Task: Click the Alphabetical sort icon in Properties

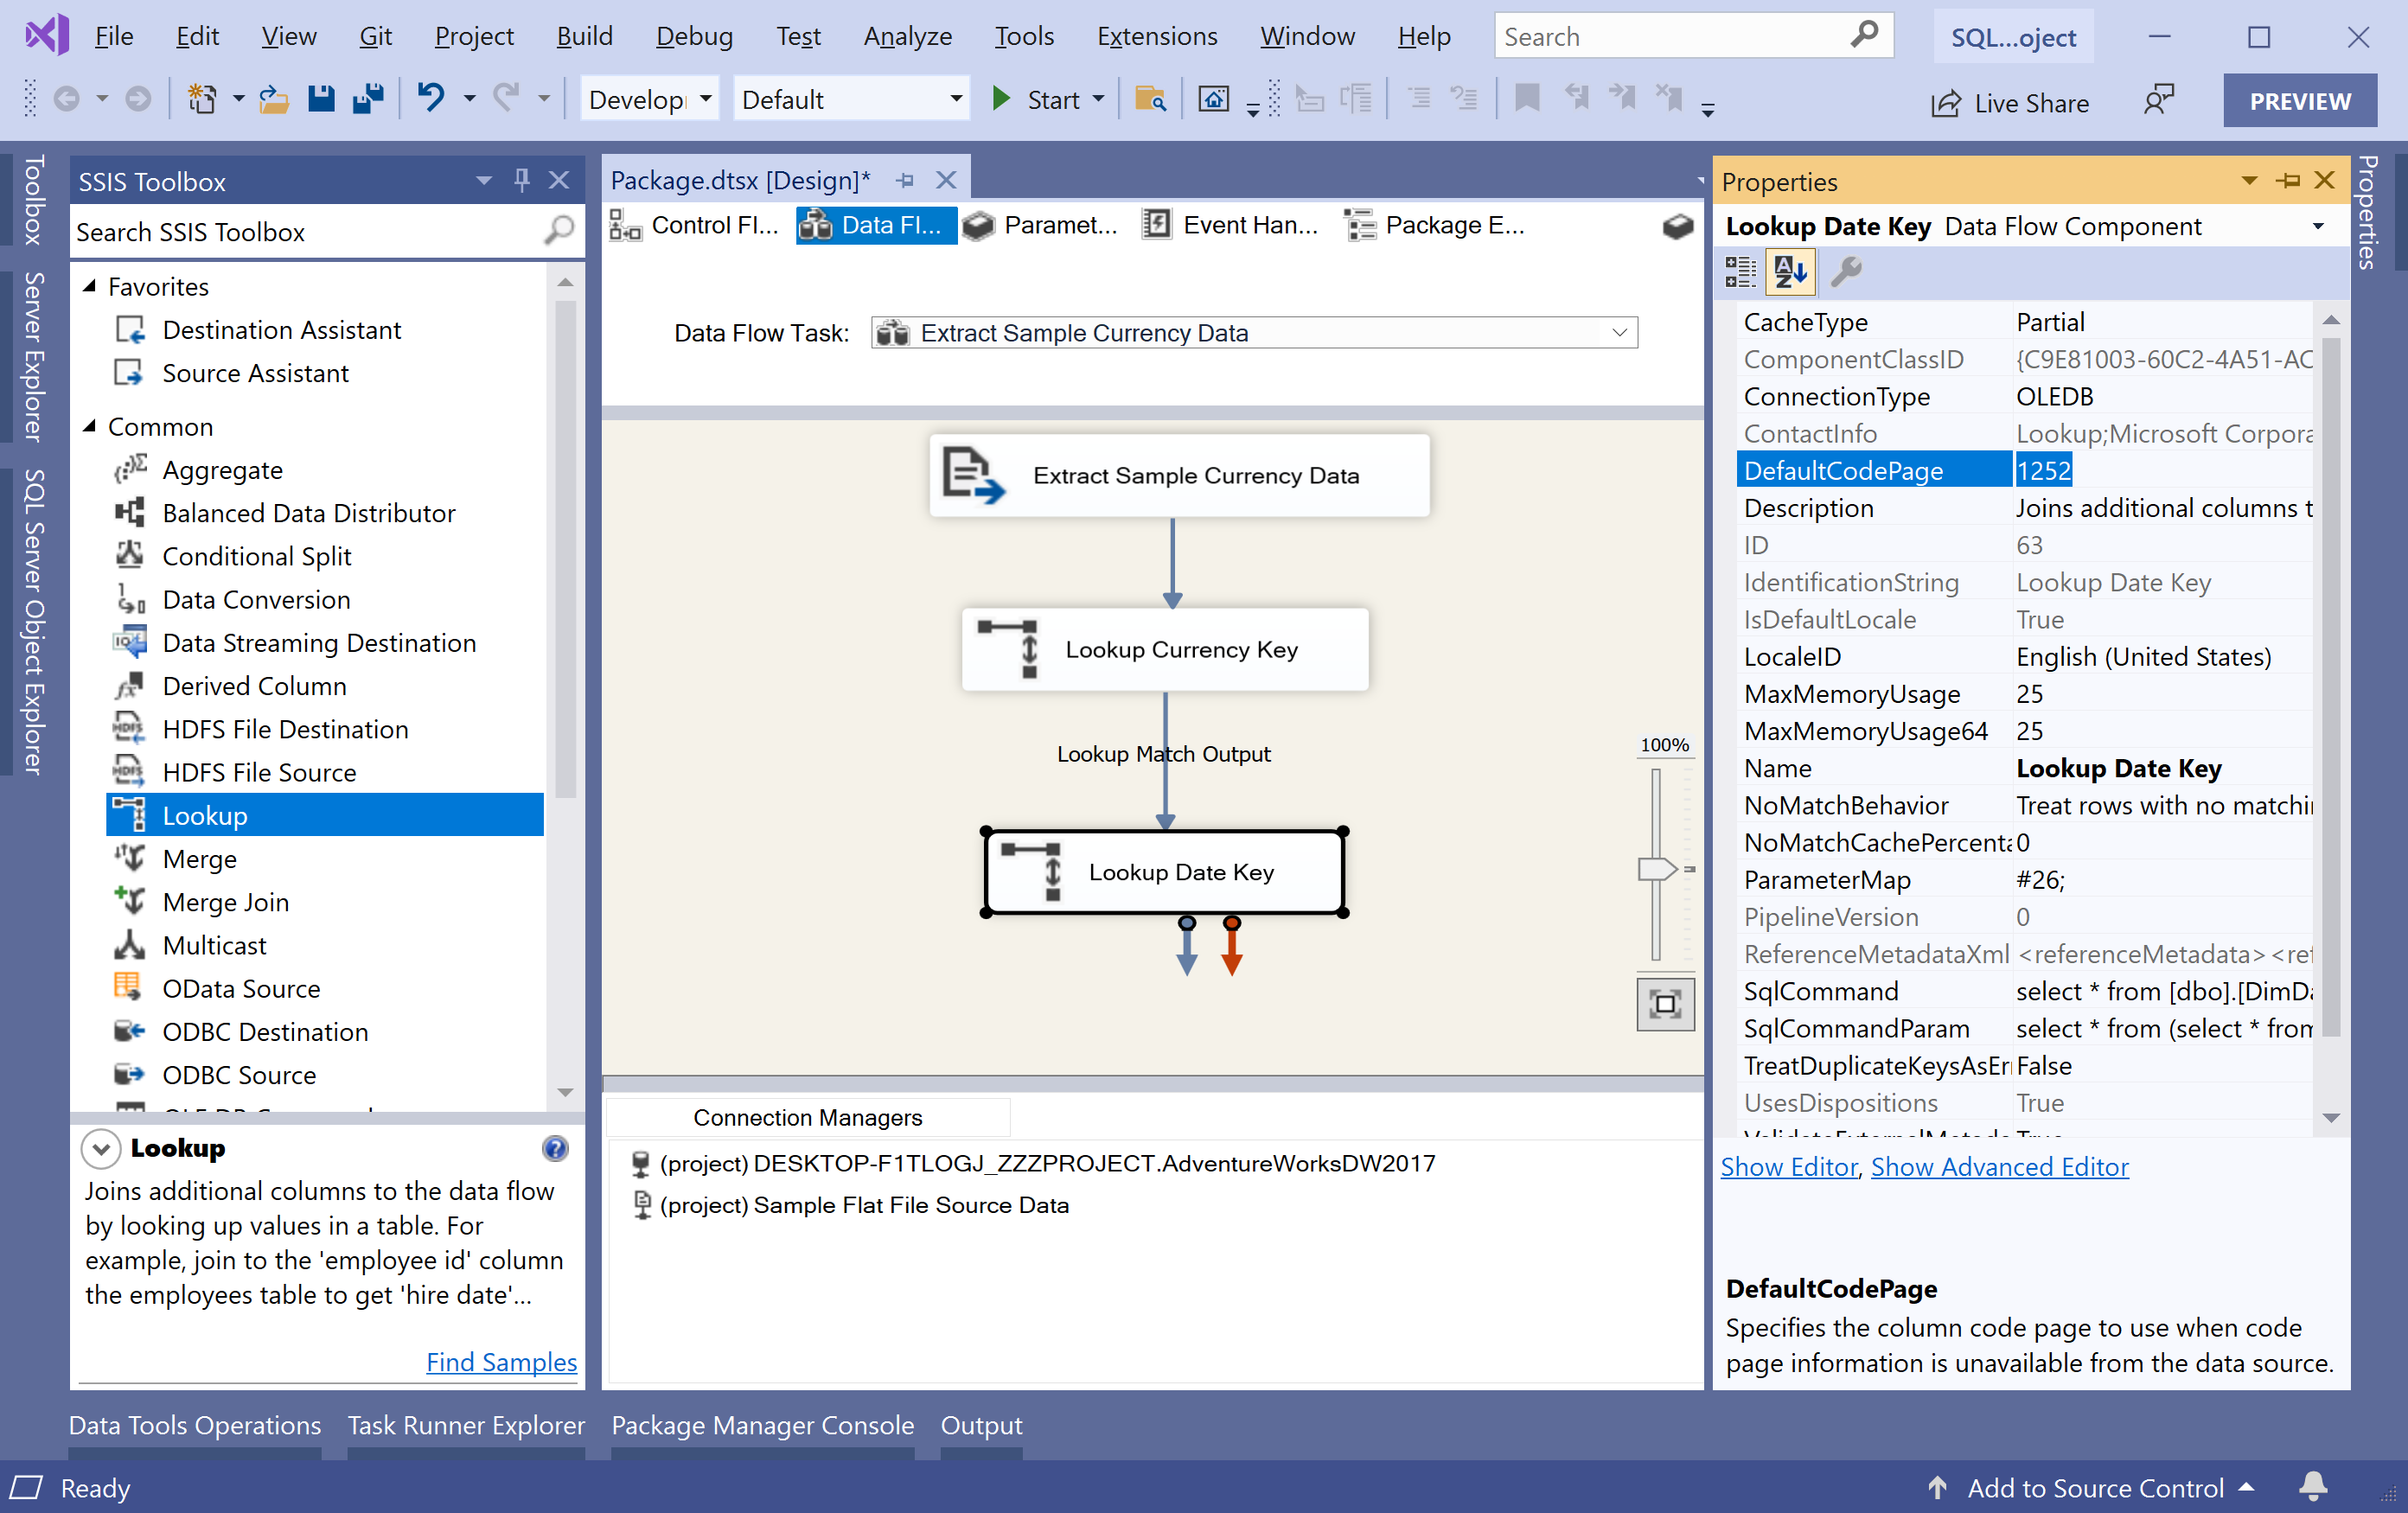Action: 1790,271
